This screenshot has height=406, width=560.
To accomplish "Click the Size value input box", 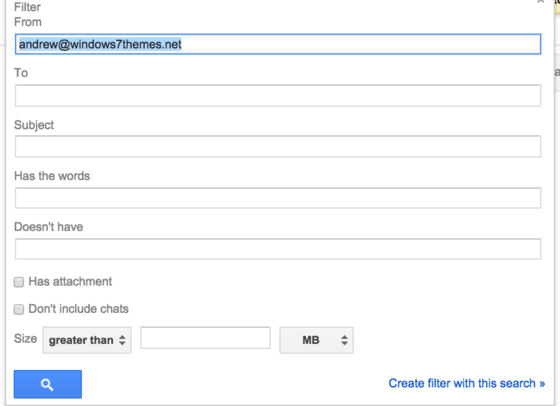I will point(205,338).
